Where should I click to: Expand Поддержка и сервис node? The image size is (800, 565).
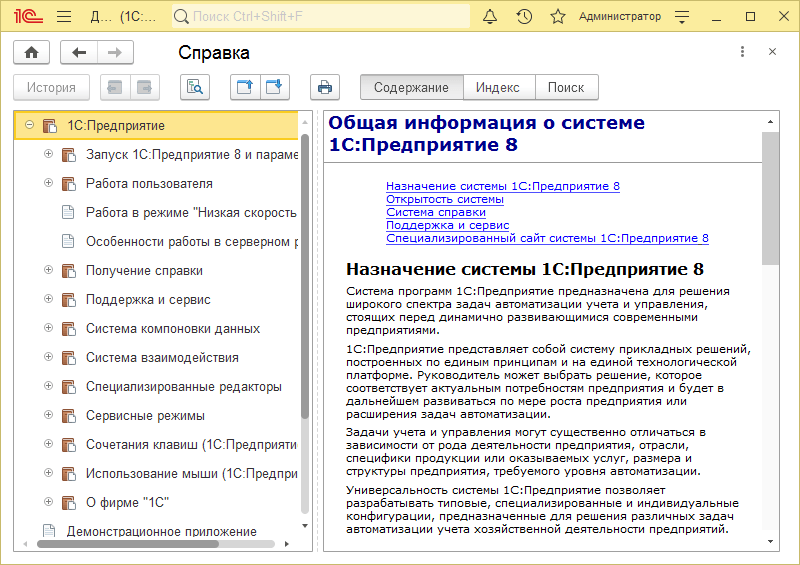point(48,299)
